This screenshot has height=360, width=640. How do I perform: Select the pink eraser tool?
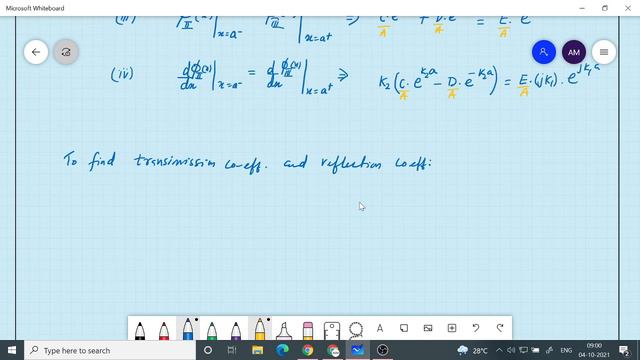click(308, 330)
